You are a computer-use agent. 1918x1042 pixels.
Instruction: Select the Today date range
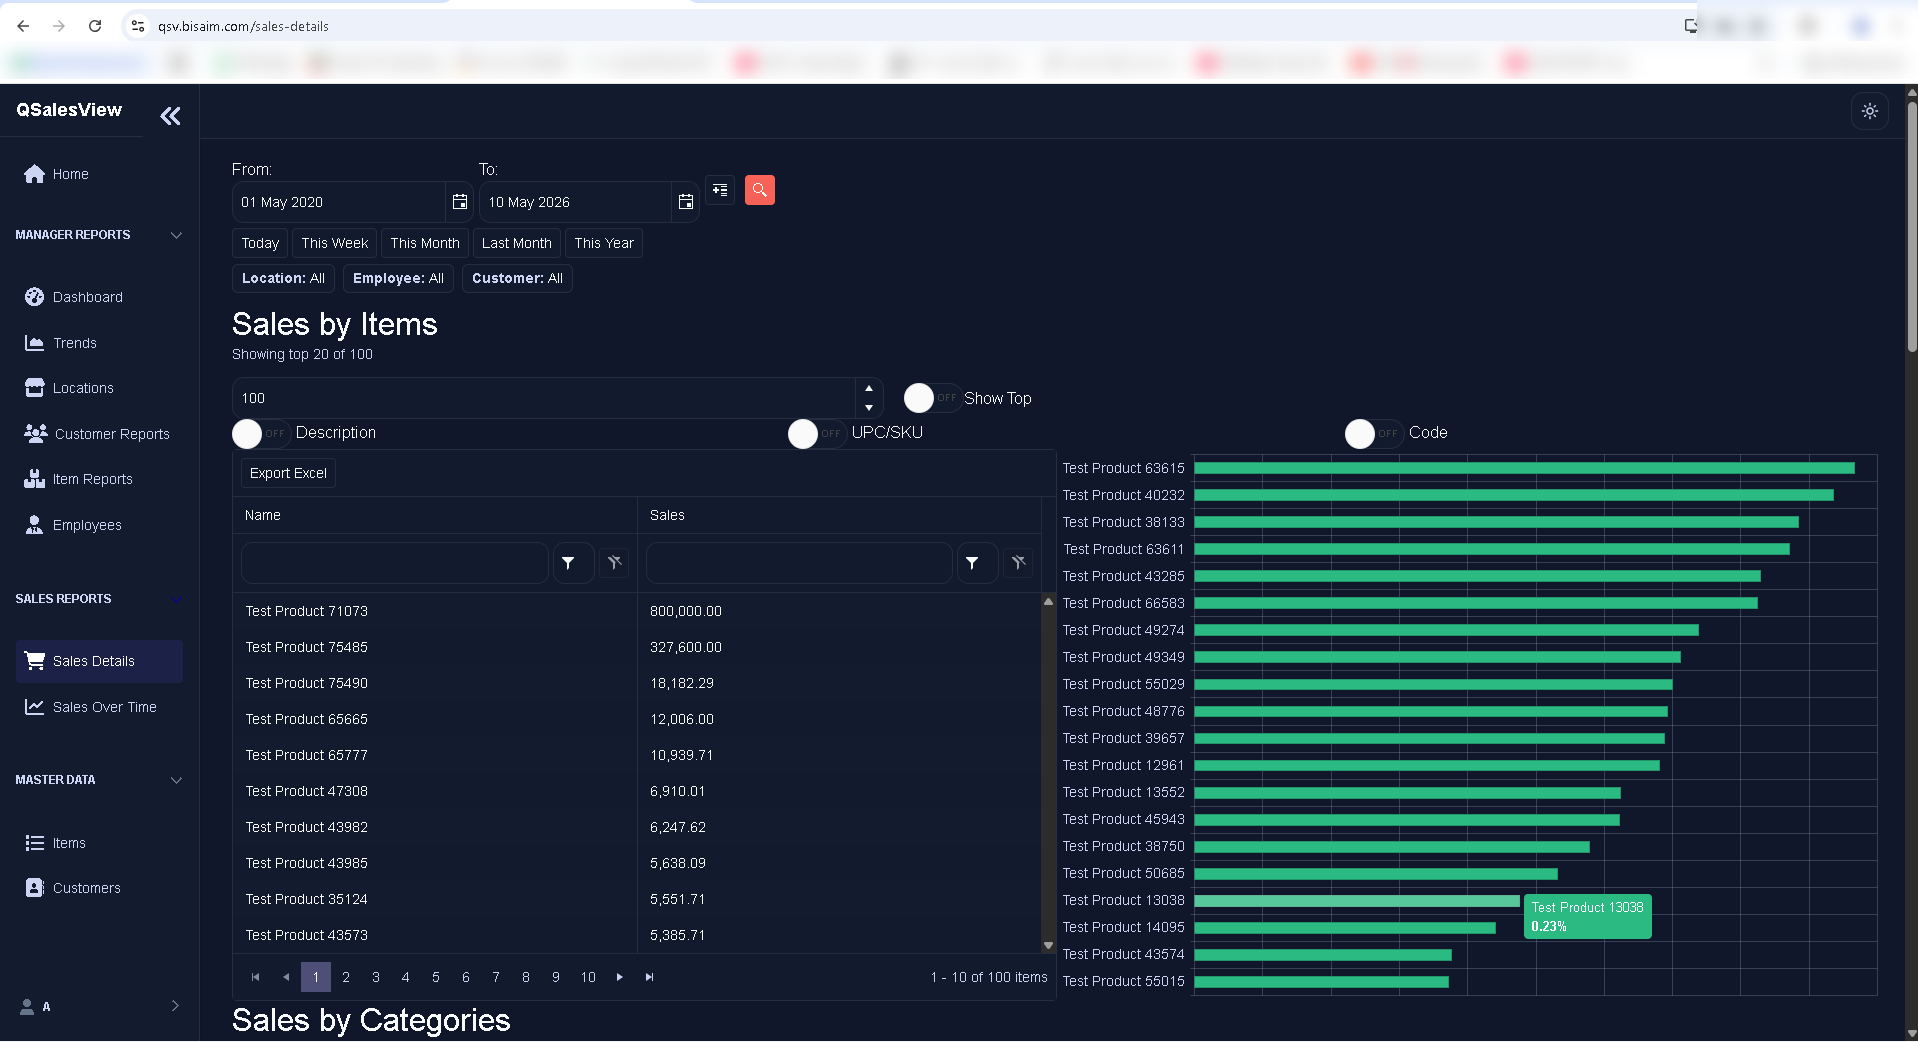(x=260, y=243)
